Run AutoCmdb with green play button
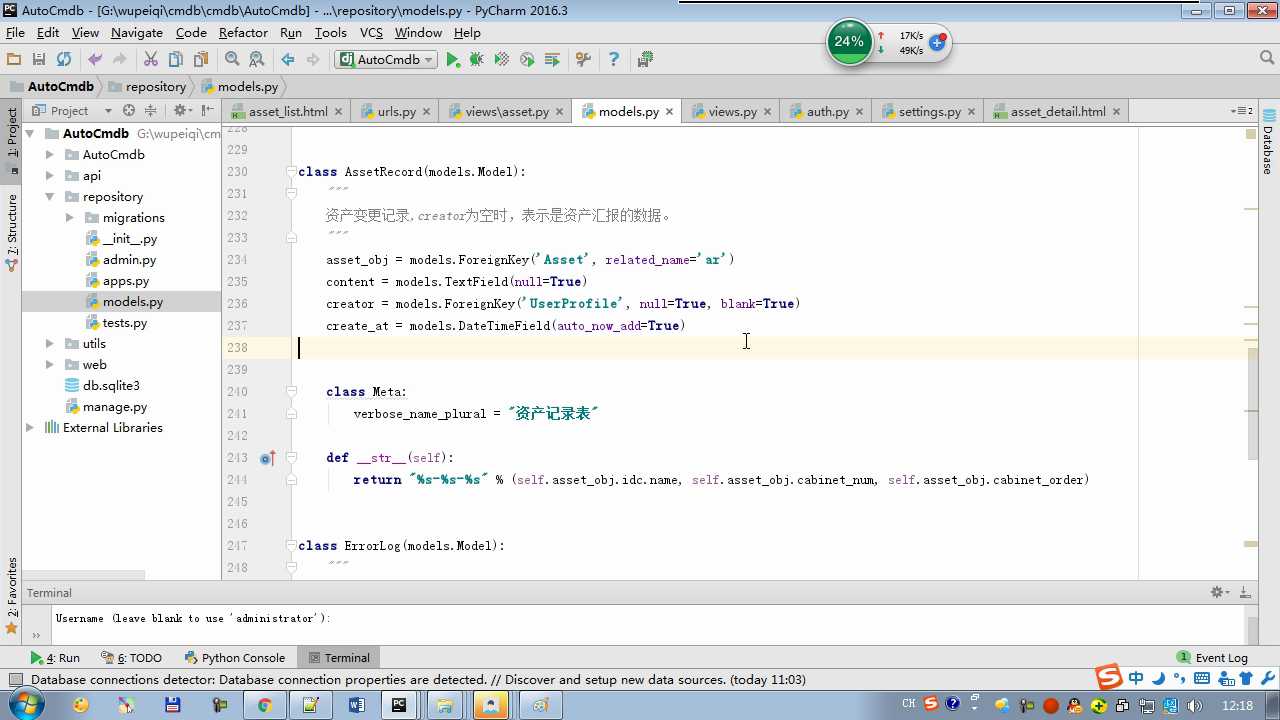 (x=453, y=60)
